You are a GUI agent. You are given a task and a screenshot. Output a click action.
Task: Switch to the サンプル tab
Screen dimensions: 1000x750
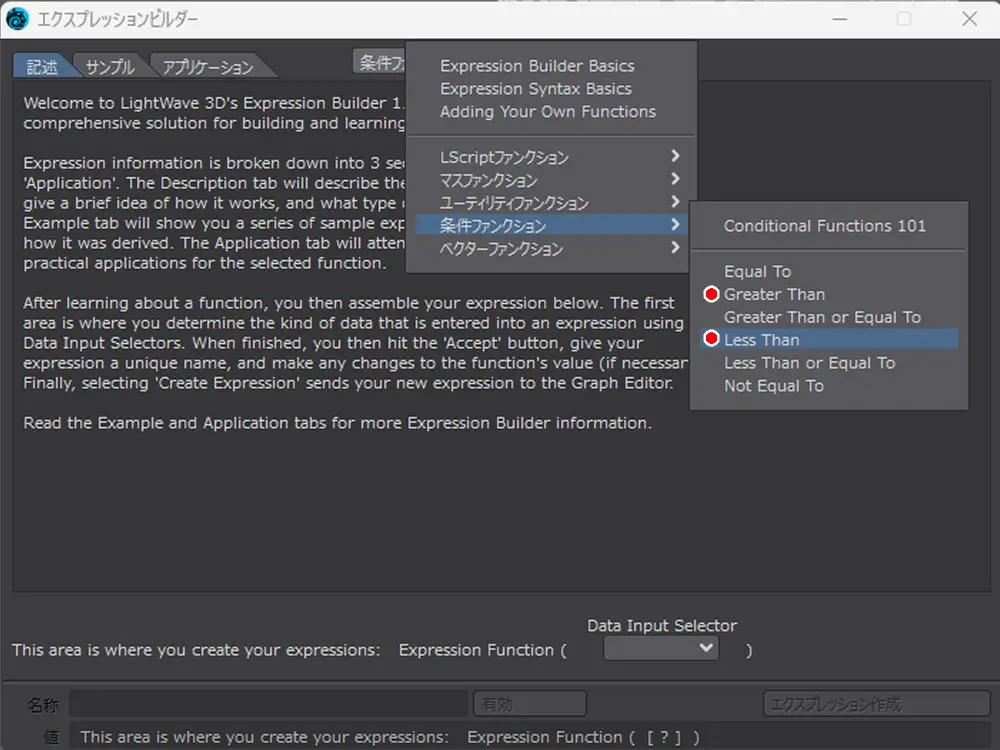point(110,67)
